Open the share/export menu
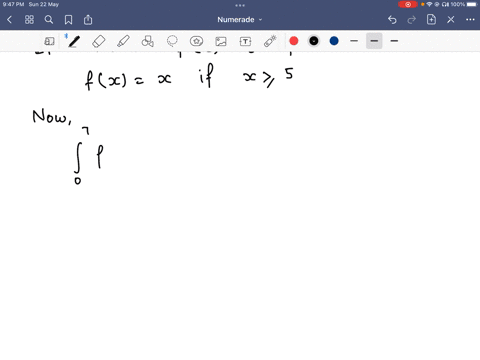Image resolution: width=480 pixels, height=360 pixels. pos(88,20)
